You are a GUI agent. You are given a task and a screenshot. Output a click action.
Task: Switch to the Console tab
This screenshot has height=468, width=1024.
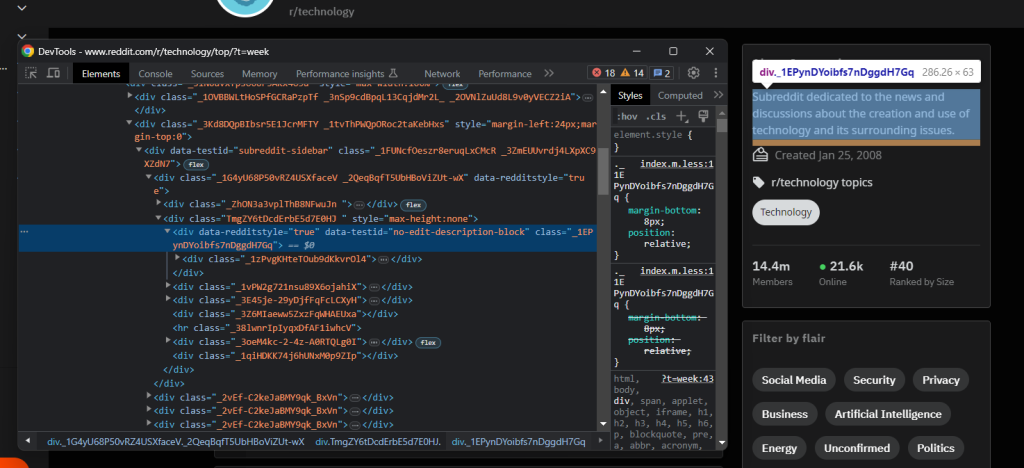[x=155, y=73]
